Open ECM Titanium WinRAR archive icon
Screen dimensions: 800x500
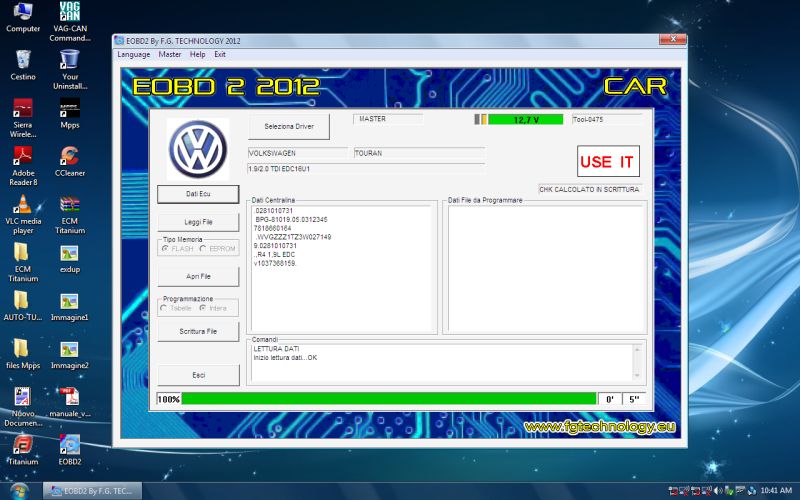pos(70,214)
